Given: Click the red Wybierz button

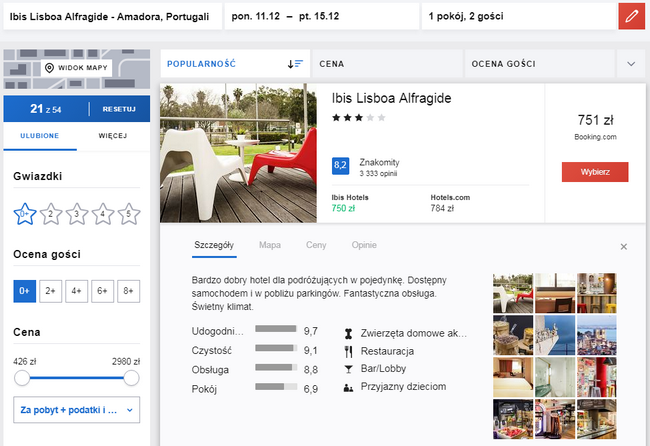Looking at the screenshot, I should 595,171.
